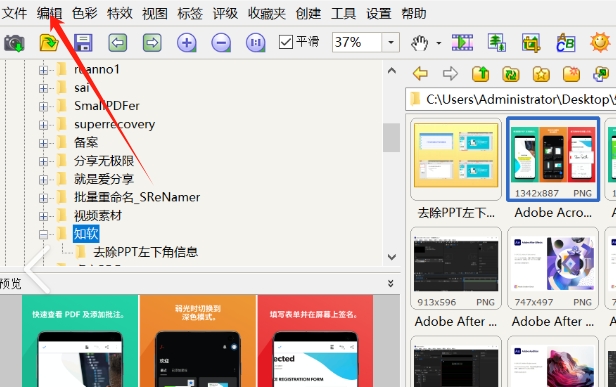Click the camera screen capture icon
Screen dimensions: 616x387
tap(14, 42)
